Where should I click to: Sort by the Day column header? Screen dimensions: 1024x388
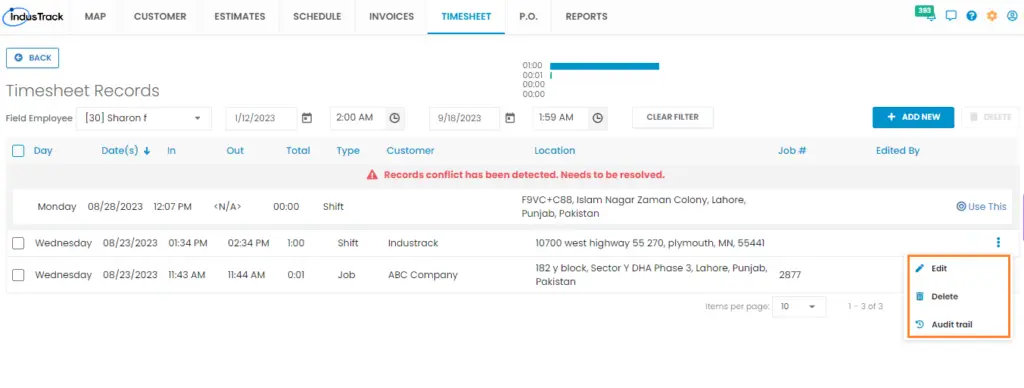[43, 151]
